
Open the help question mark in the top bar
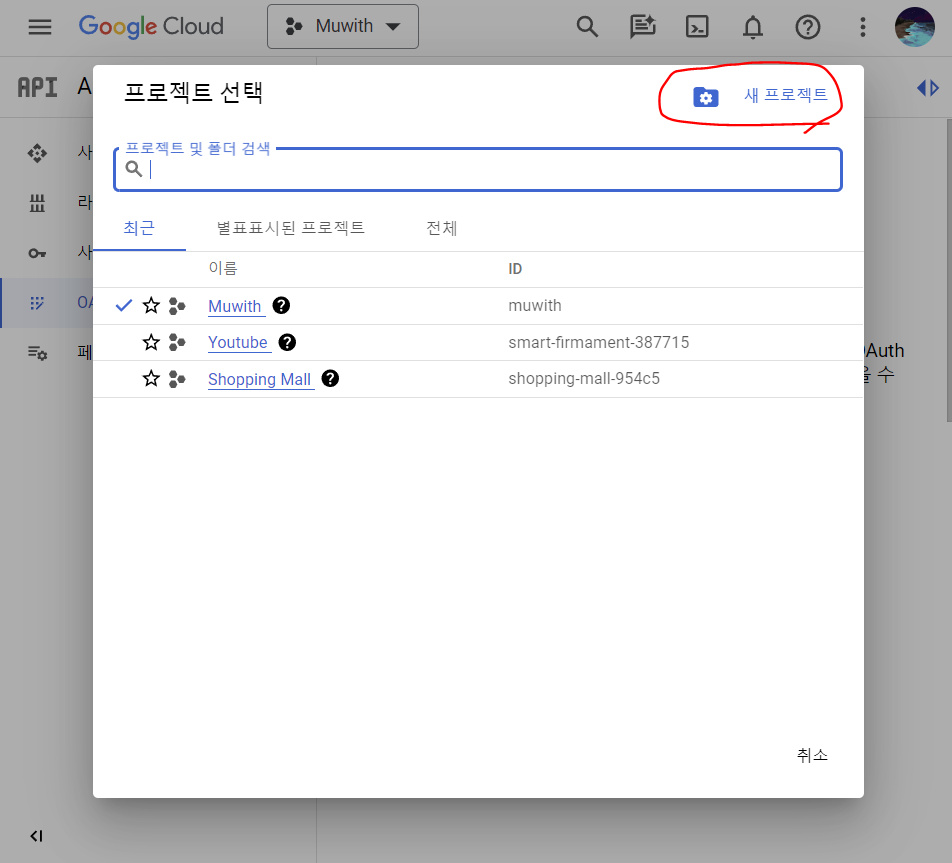[x=808, y=27]
